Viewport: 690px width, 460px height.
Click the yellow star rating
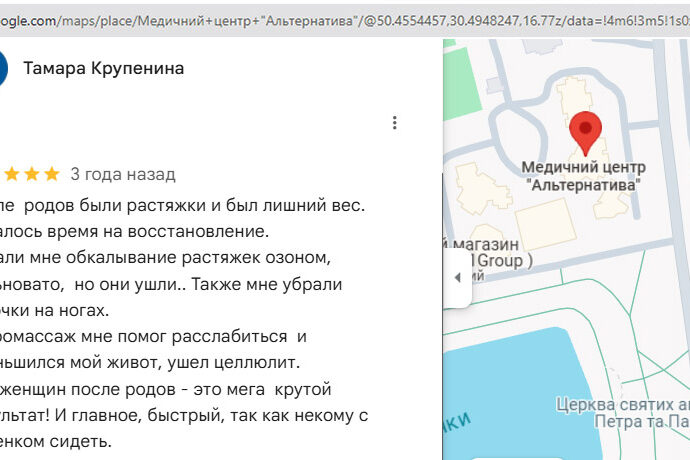click(30, 174)
